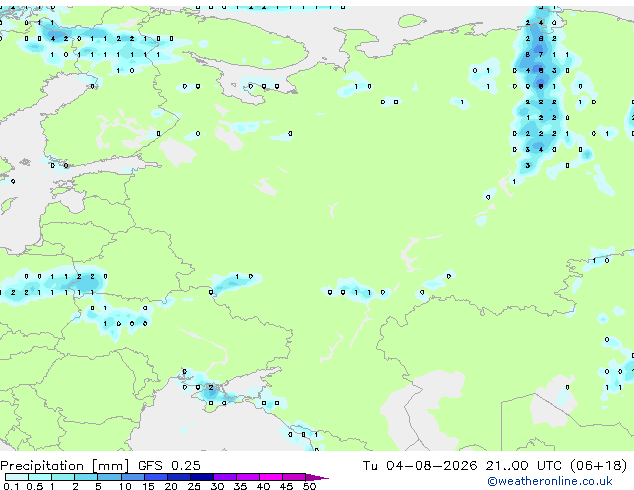Click the '(06+18)' forecast run label
The height and width of the screenshot is (490, 634).
coord(598,466)
